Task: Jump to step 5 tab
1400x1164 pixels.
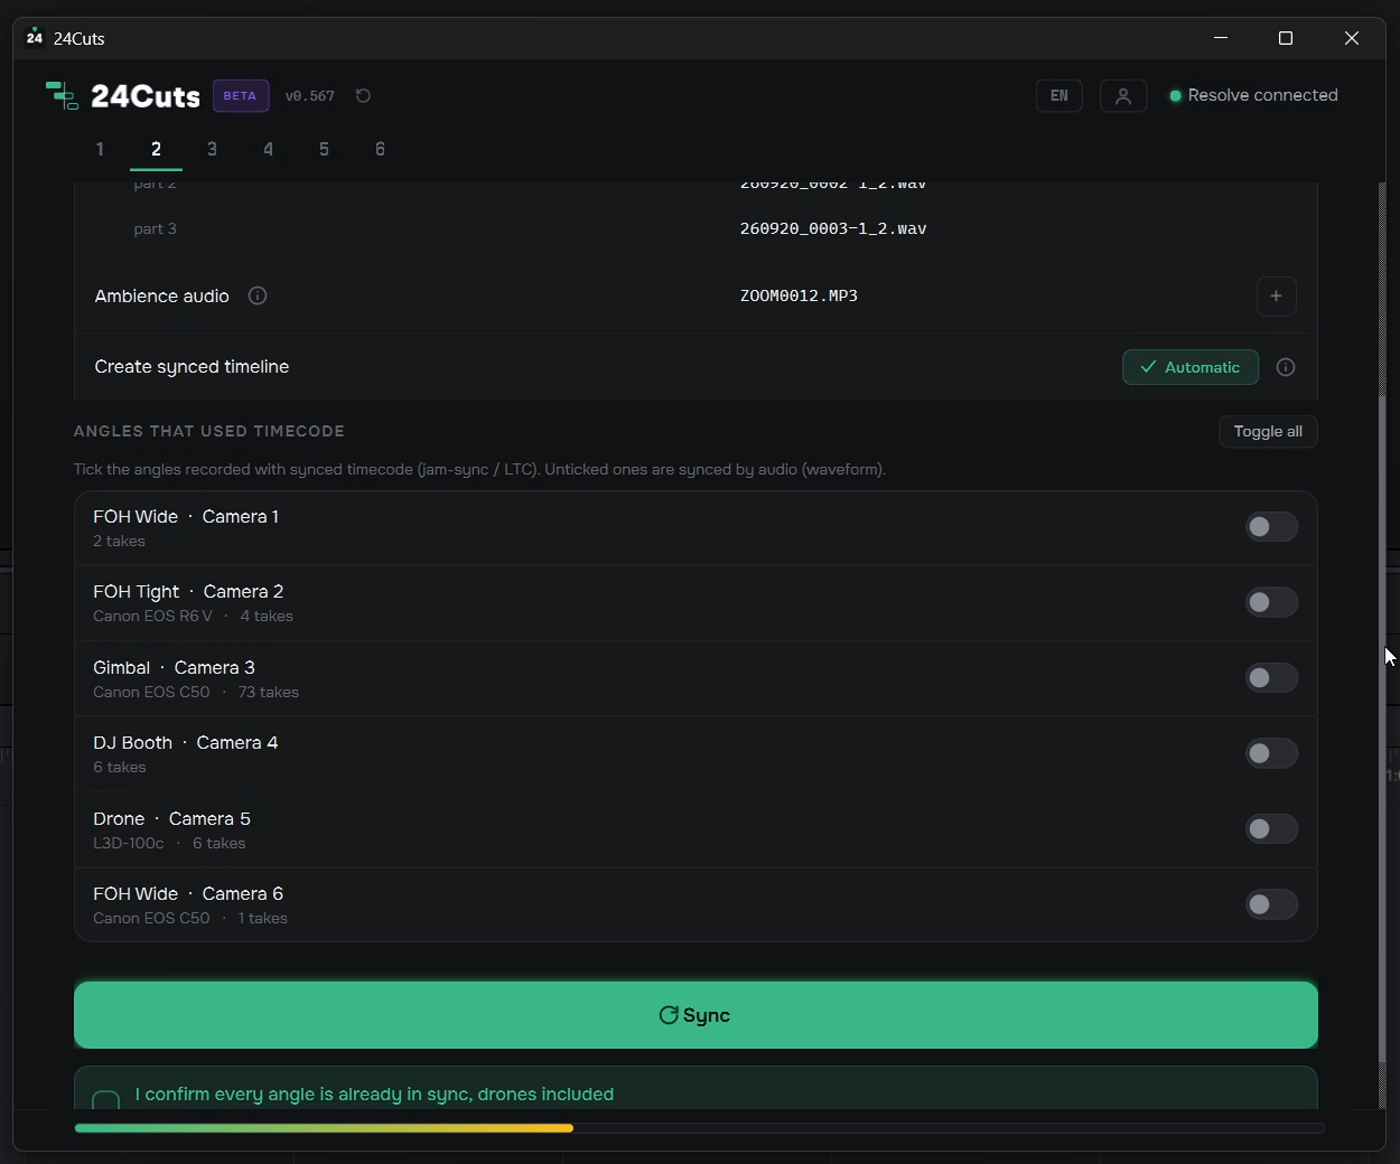Action: point(324,149)
